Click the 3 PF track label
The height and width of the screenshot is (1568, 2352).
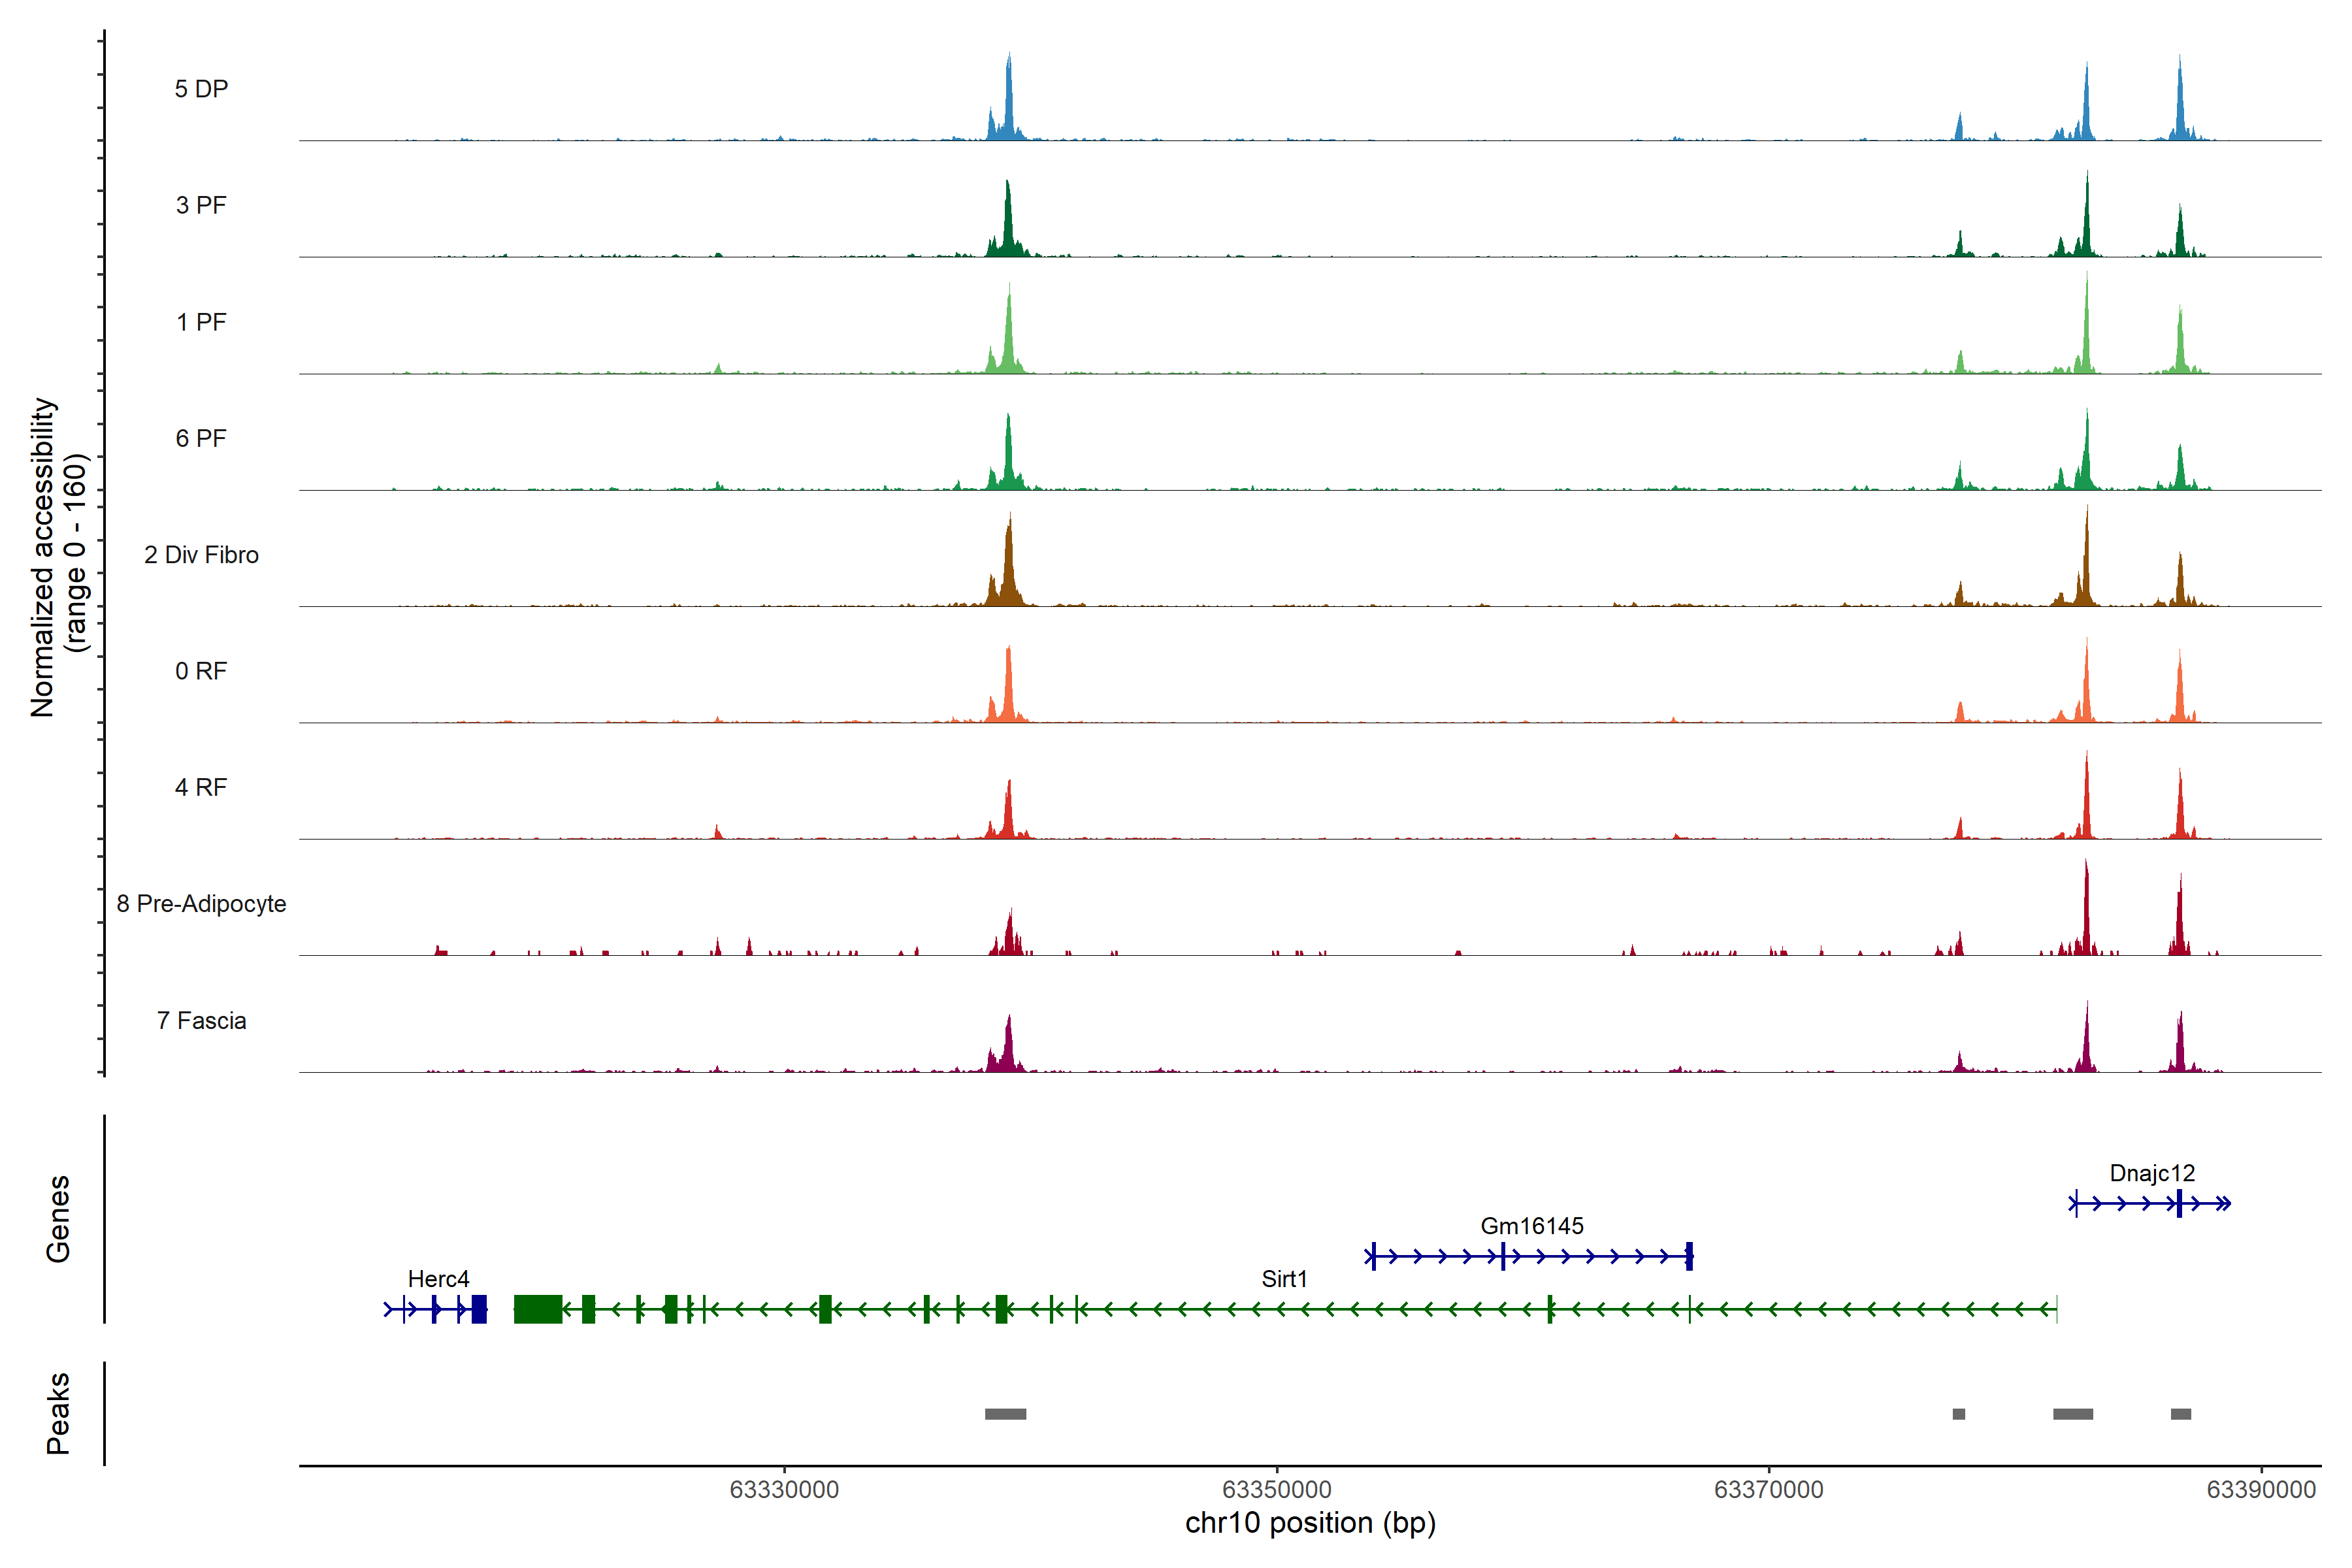(201, 205)
